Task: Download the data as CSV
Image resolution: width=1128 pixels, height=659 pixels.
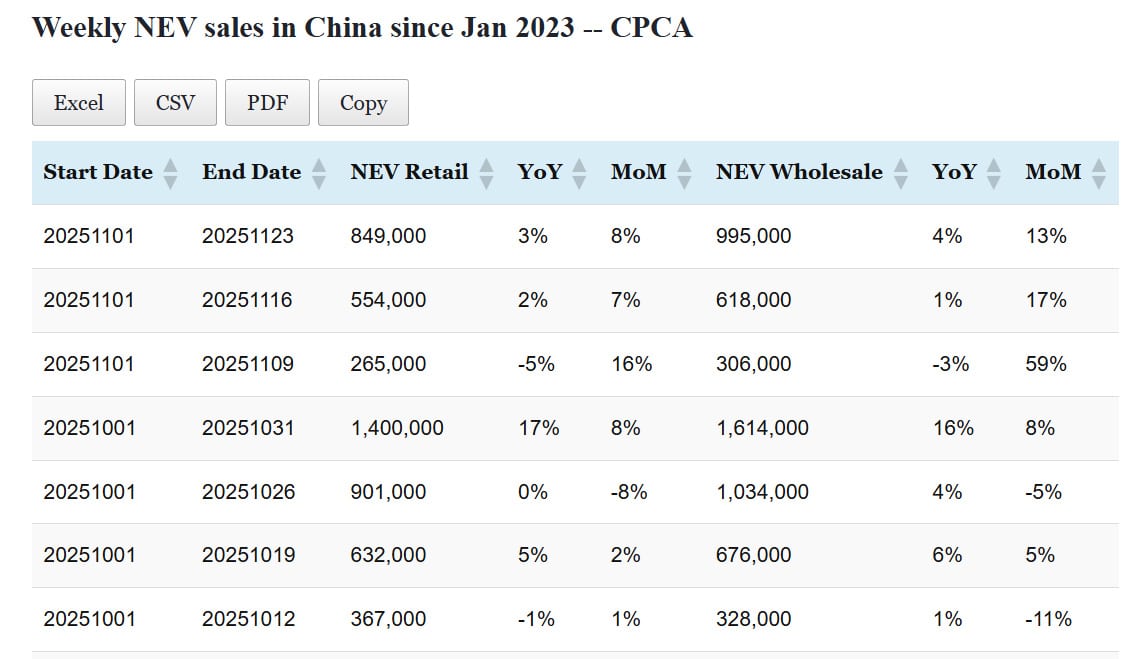Action: (x=175, y=103)
